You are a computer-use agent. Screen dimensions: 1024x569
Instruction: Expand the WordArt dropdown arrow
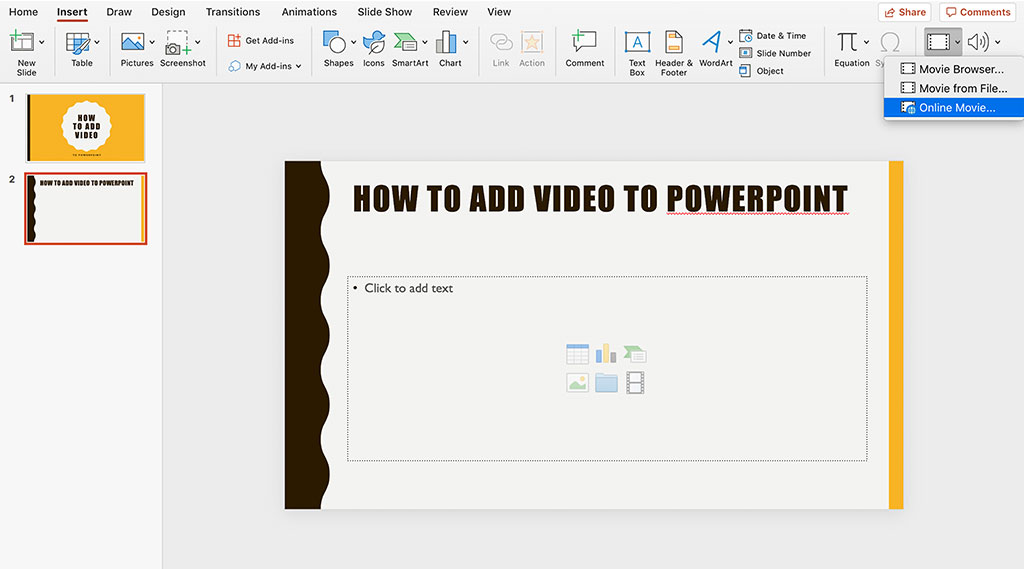730,42
